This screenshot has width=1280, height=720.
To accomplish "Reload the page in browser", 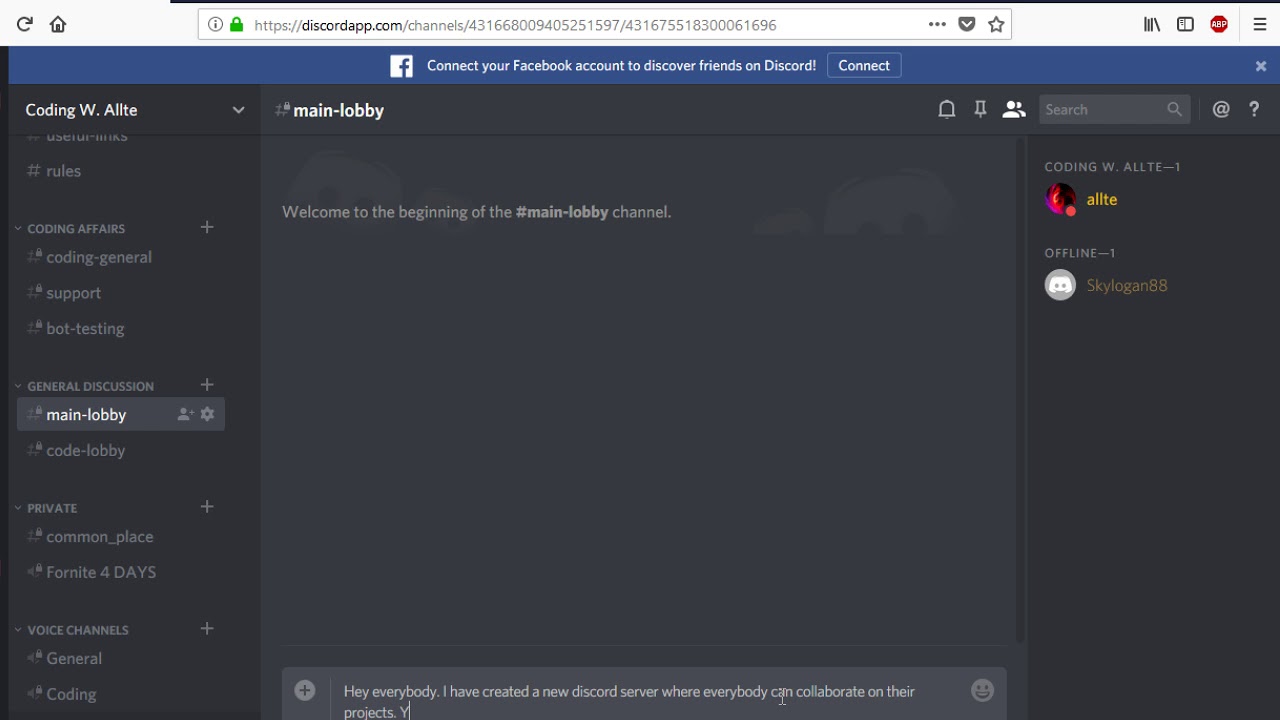I will (25, 25).
